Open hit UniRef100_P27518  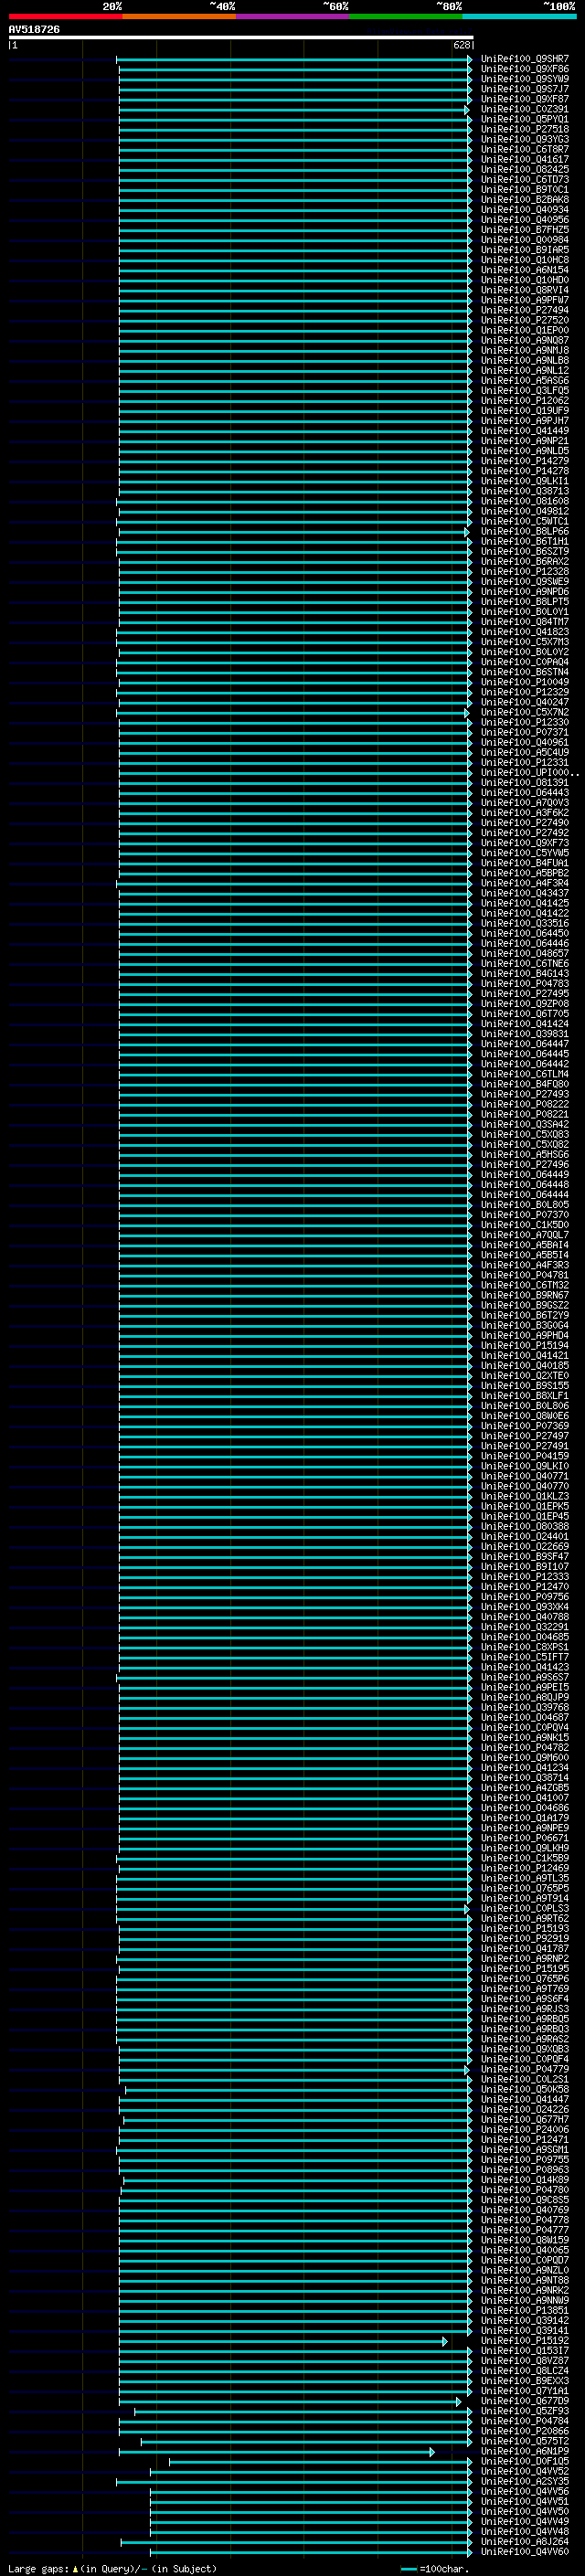pyautogui.click(x=524, y=129)
